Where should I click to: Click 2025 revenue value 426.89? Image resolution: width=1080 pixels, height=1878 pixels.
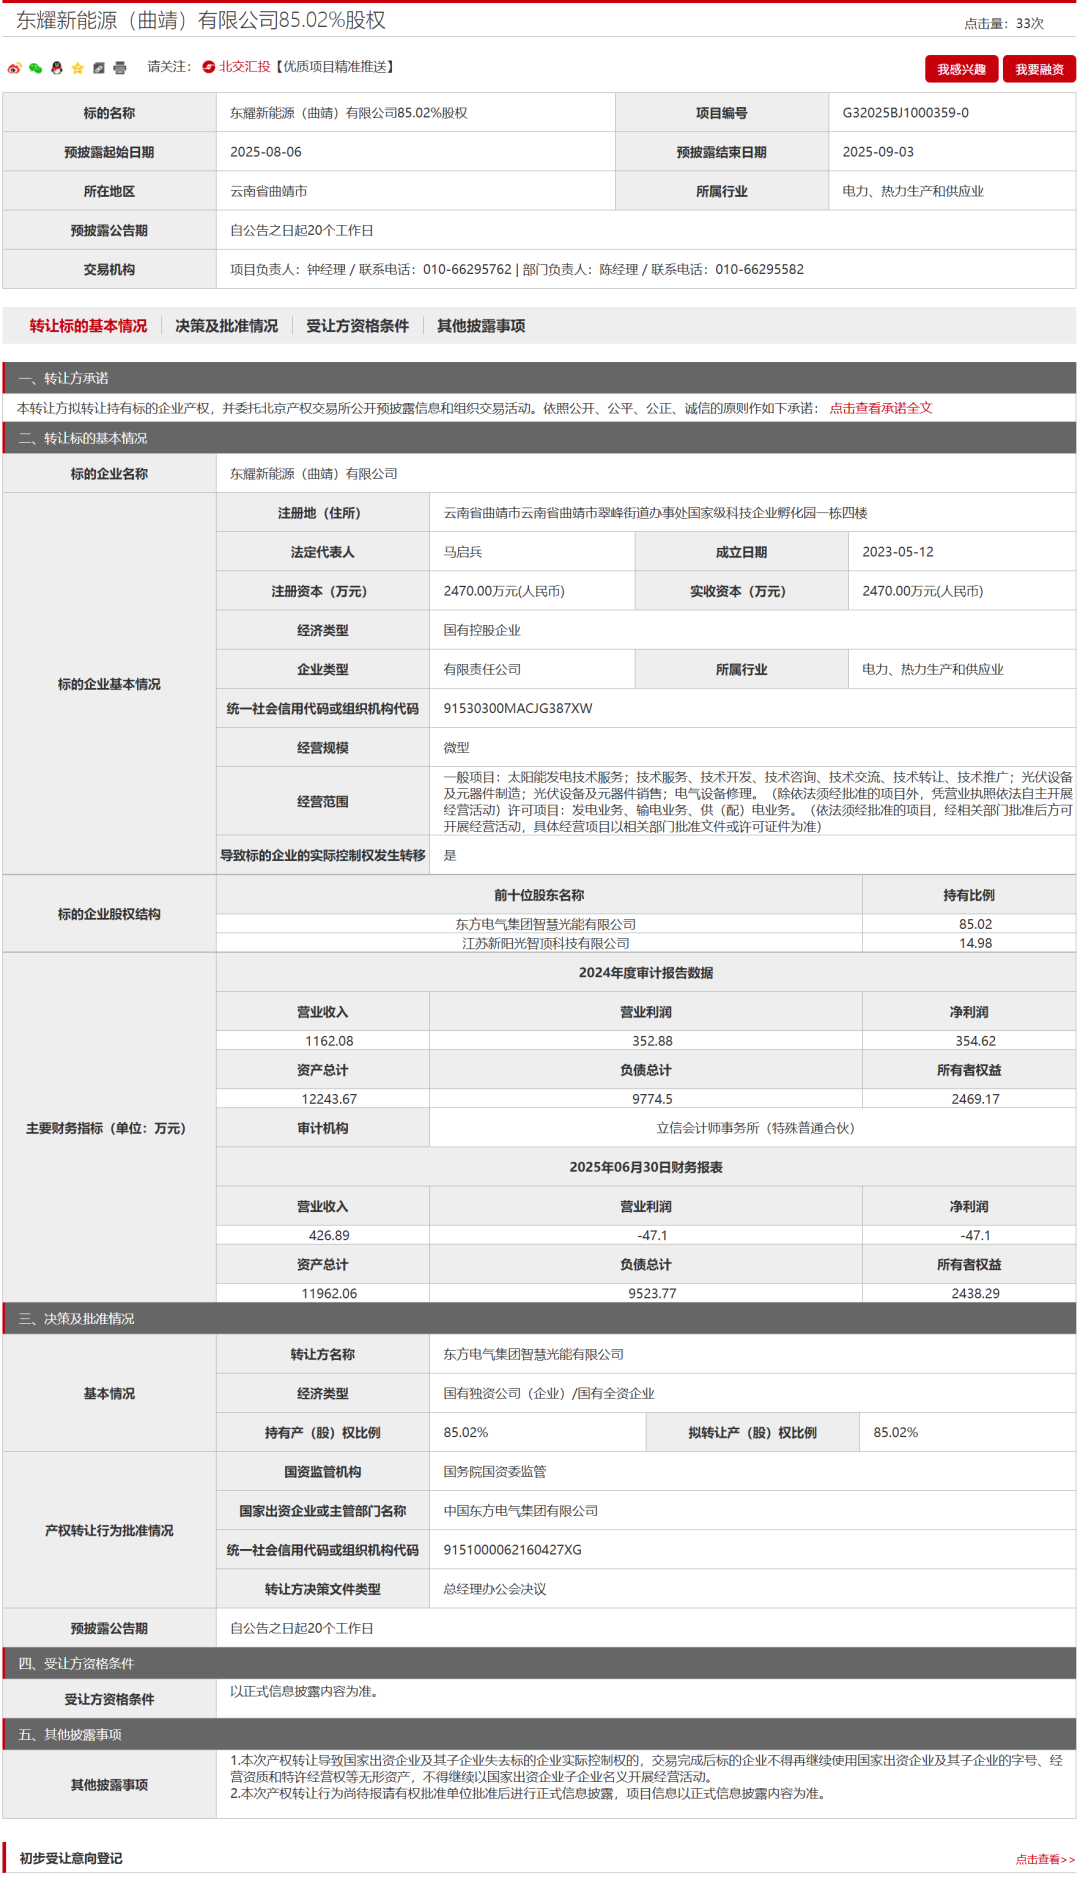tap(329, 1236)
